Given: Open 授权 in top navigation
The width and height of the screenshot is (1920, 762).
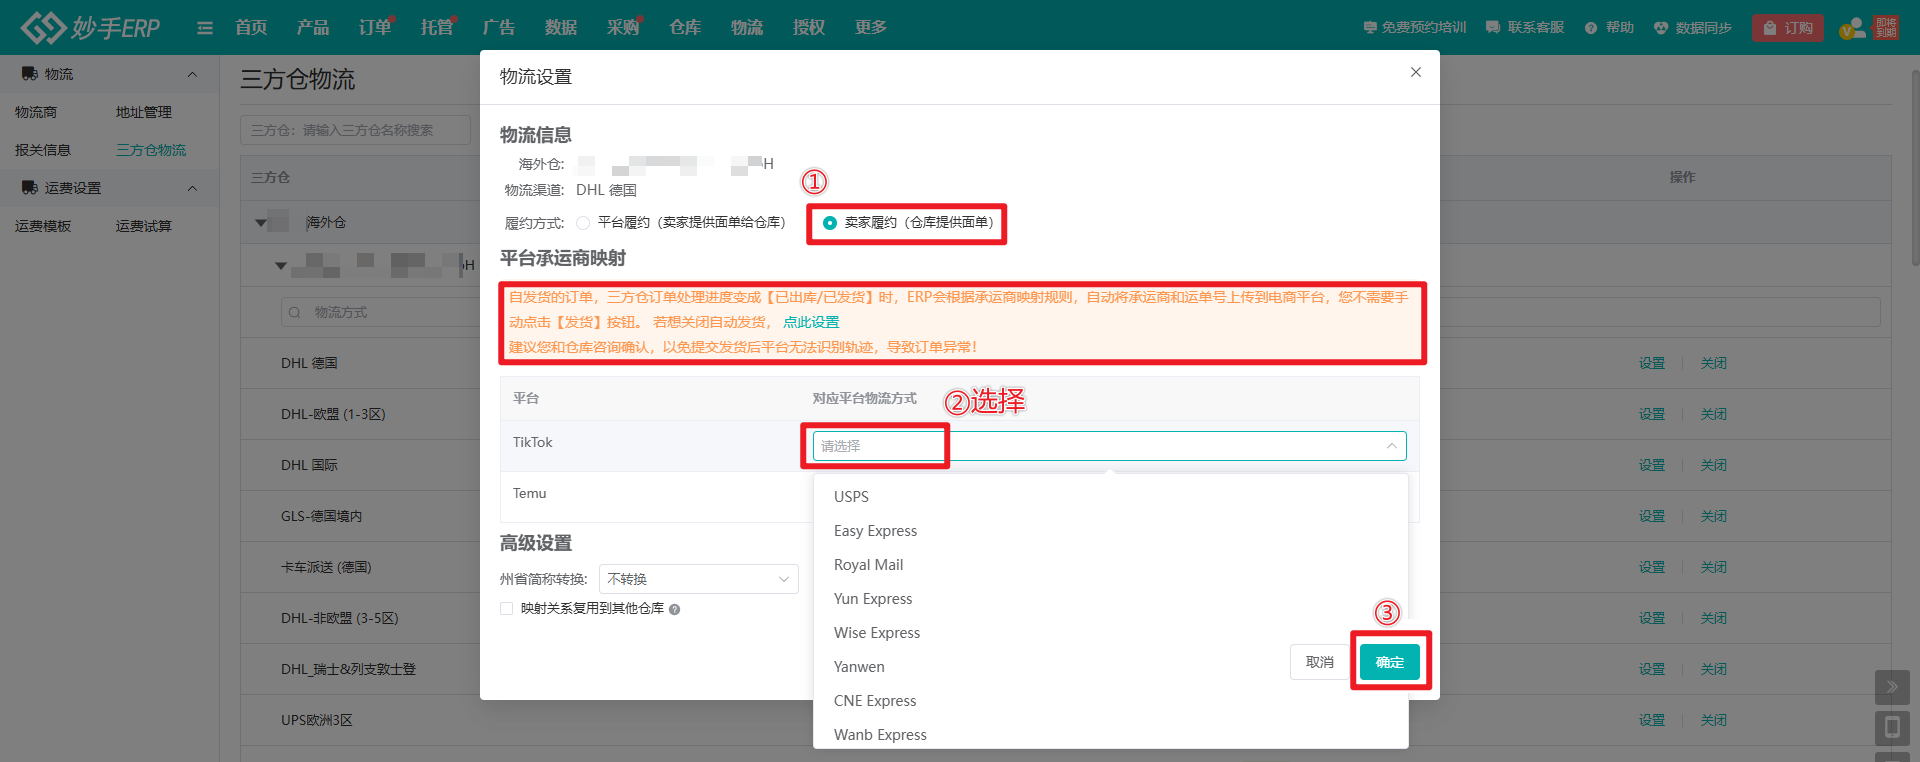Looking at the screenshot, I should [809, 28].
